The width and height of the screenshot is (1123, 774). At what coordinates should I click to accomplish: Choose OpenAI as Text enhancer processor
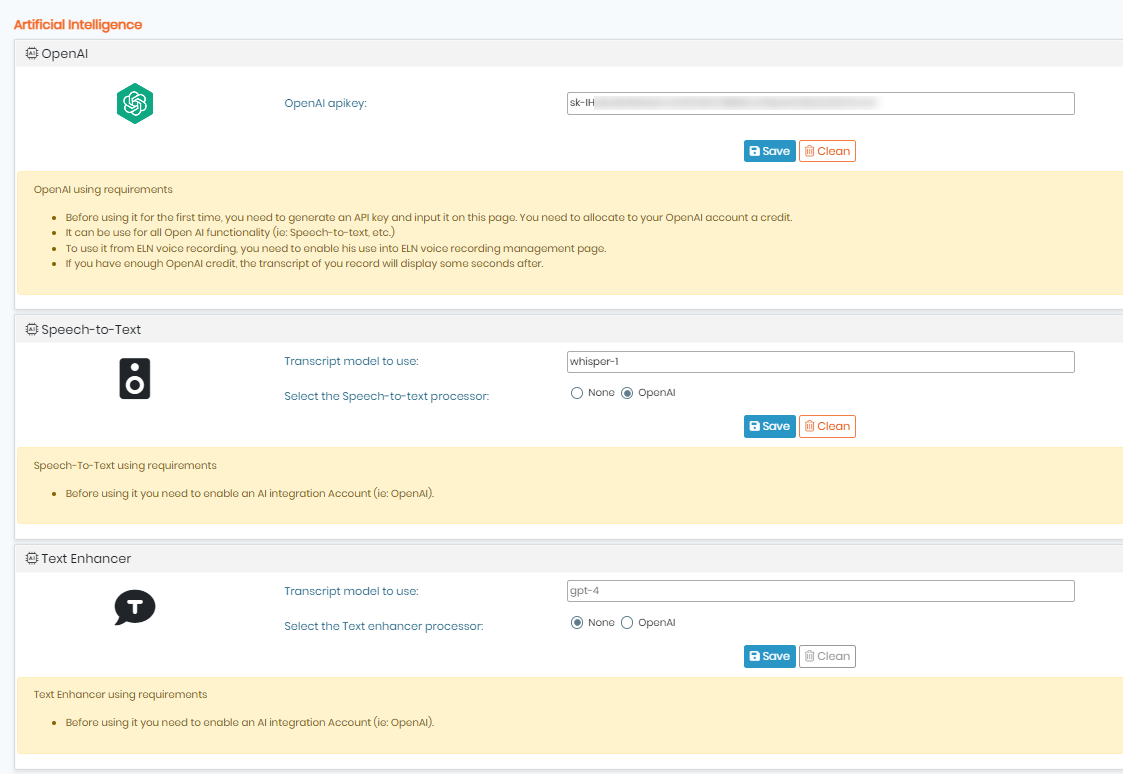point(627,623)
